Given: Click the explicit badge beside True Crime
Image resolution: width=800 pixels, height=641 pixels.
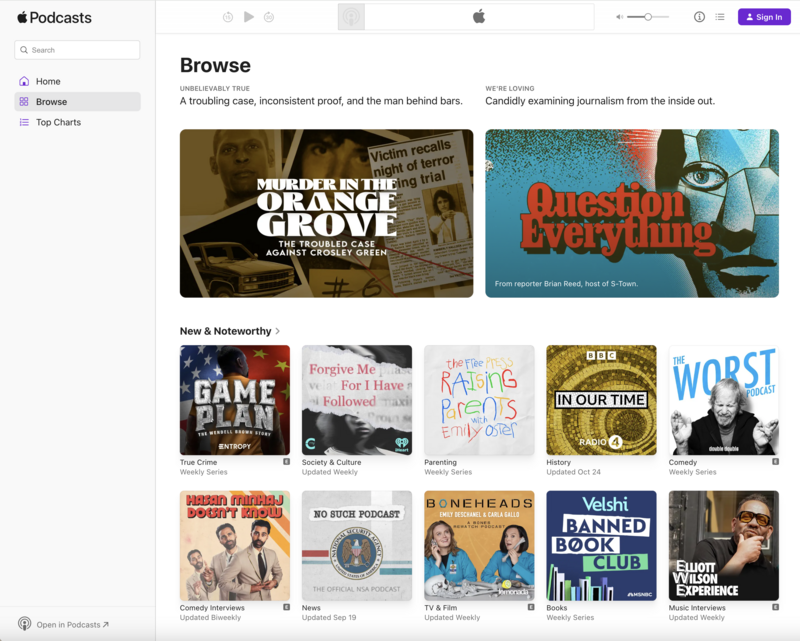Looking at the screenshot, I should click(x=287, y=461).
